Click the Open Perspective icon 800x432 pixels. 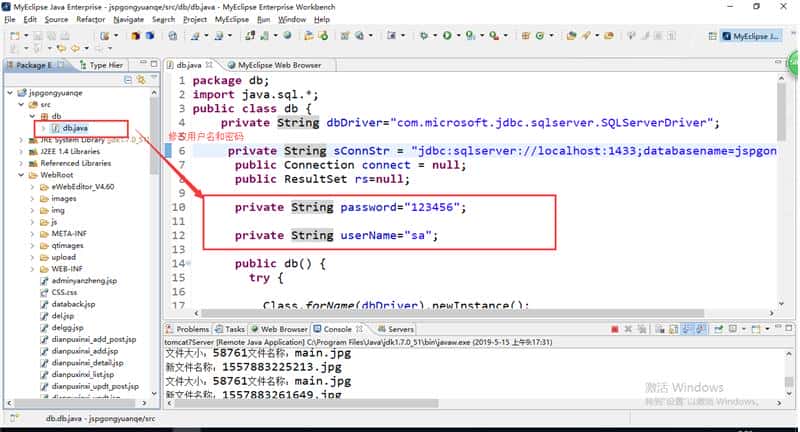[712, 36]
